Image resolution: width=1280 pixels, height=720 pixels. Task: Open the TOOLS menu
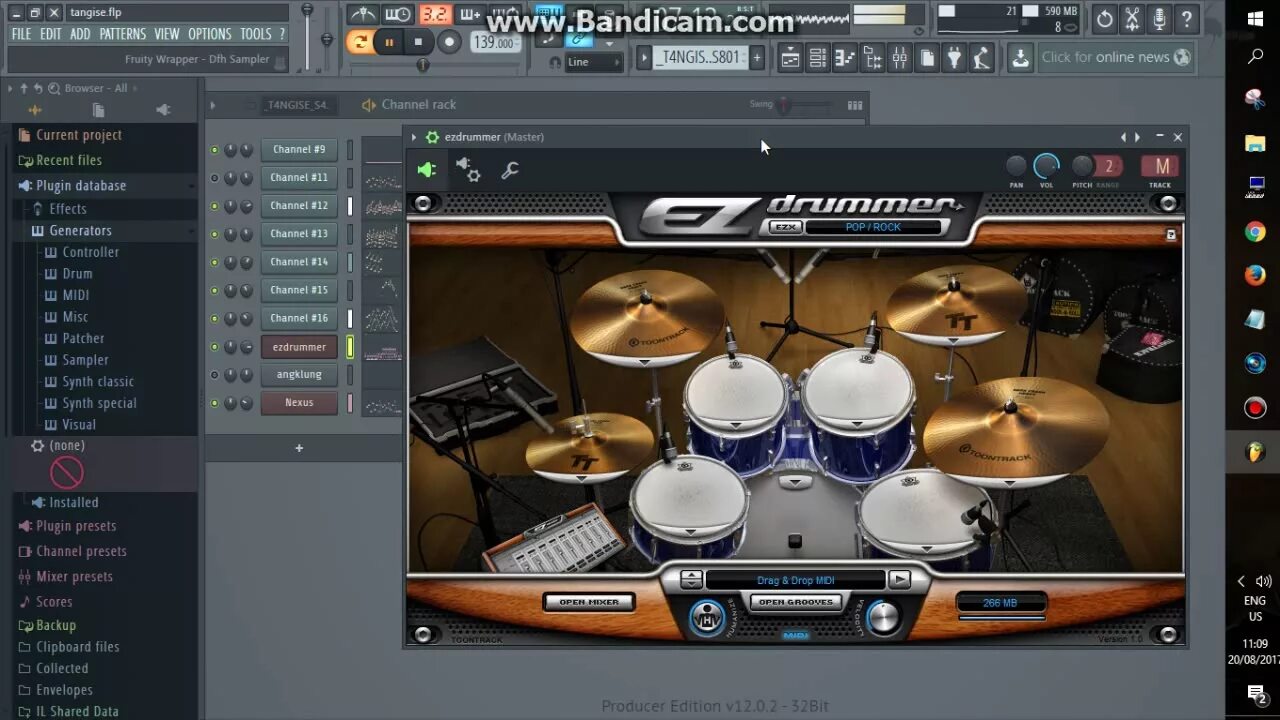pyautogui.click(x=256, y=34)
